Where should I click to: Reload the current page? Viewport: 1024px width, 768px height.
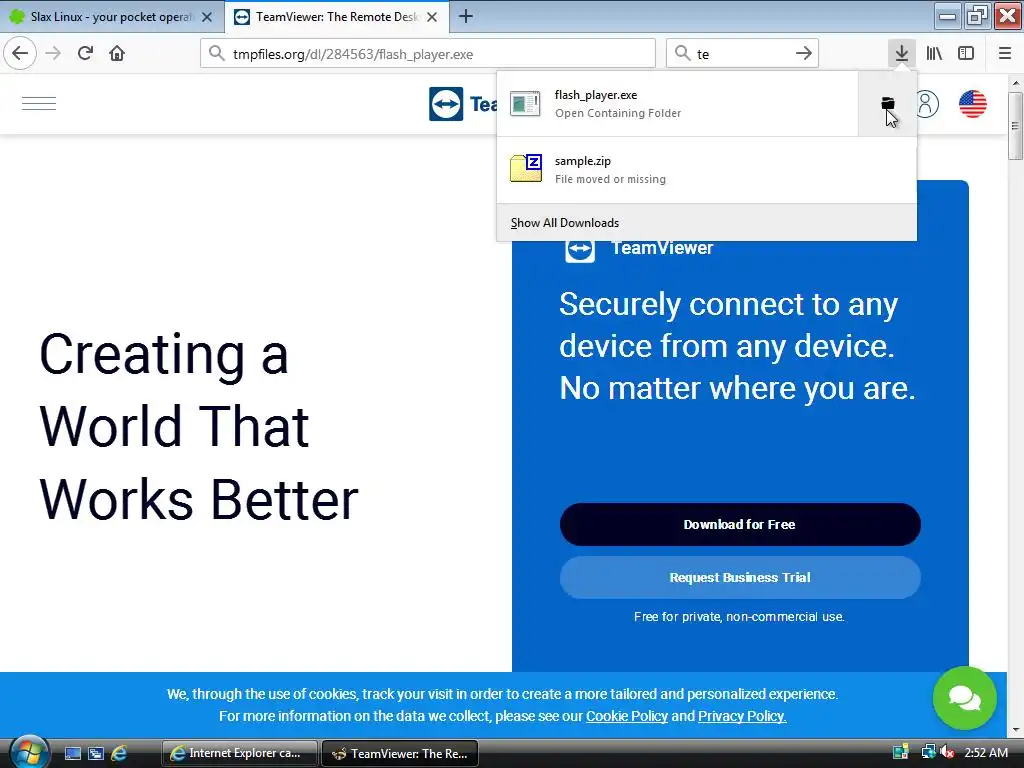click(x=86, y=53)
